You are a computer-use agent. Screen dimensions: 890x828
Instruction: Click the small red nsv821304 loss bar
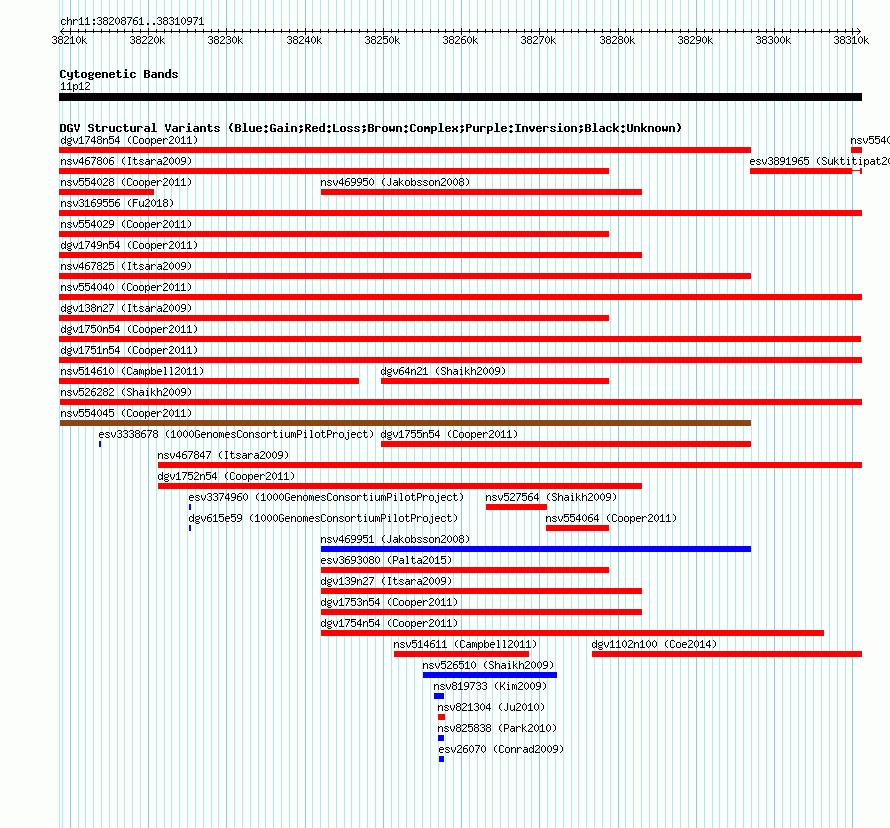442,717
